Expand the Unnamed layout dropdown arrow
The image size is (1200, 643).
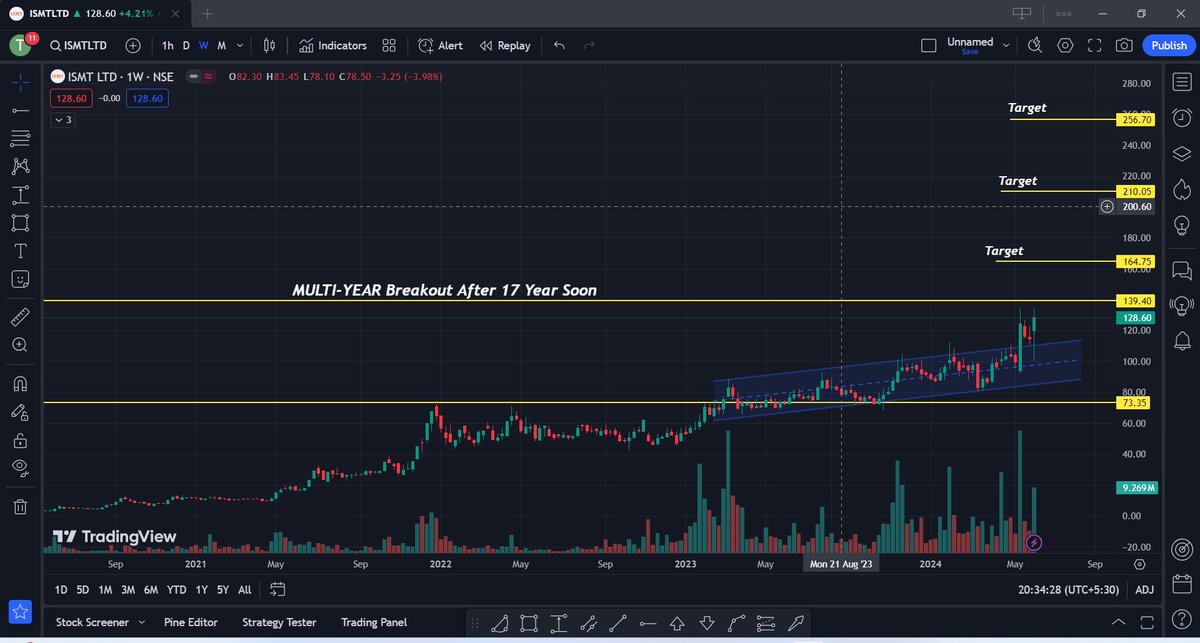point(1006,45)
